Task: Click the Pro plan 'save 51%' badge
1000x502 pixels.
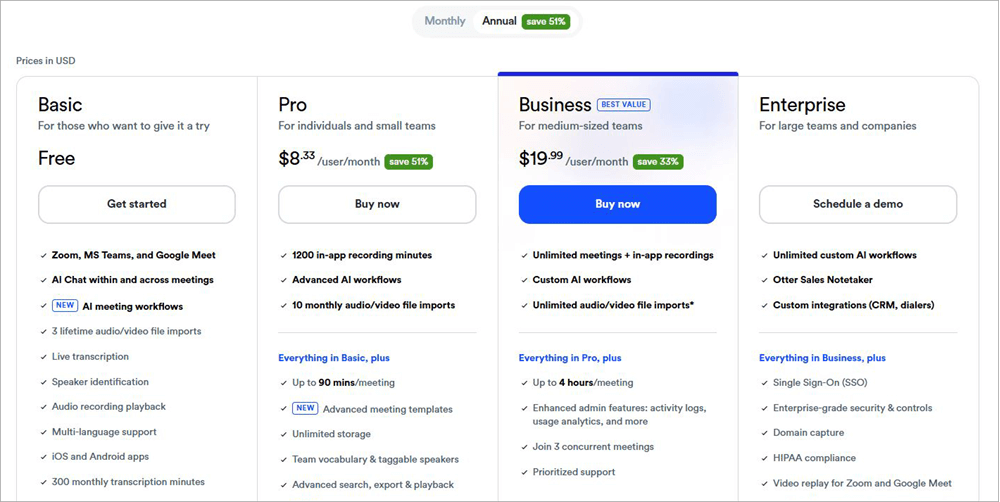Action: coord(408,162)
